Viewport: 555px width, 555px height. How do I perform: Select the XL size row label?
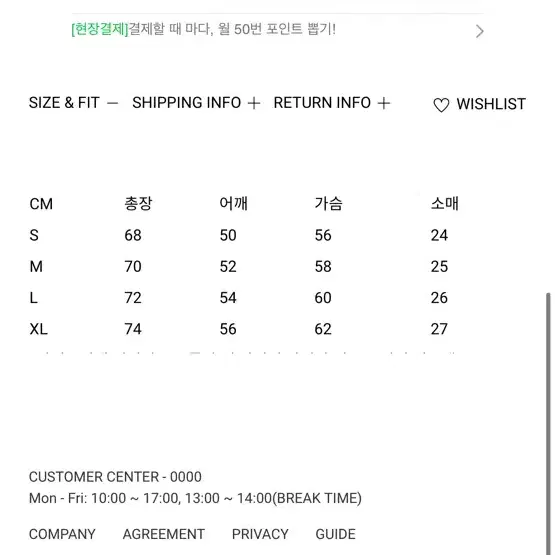coord(39,329)
